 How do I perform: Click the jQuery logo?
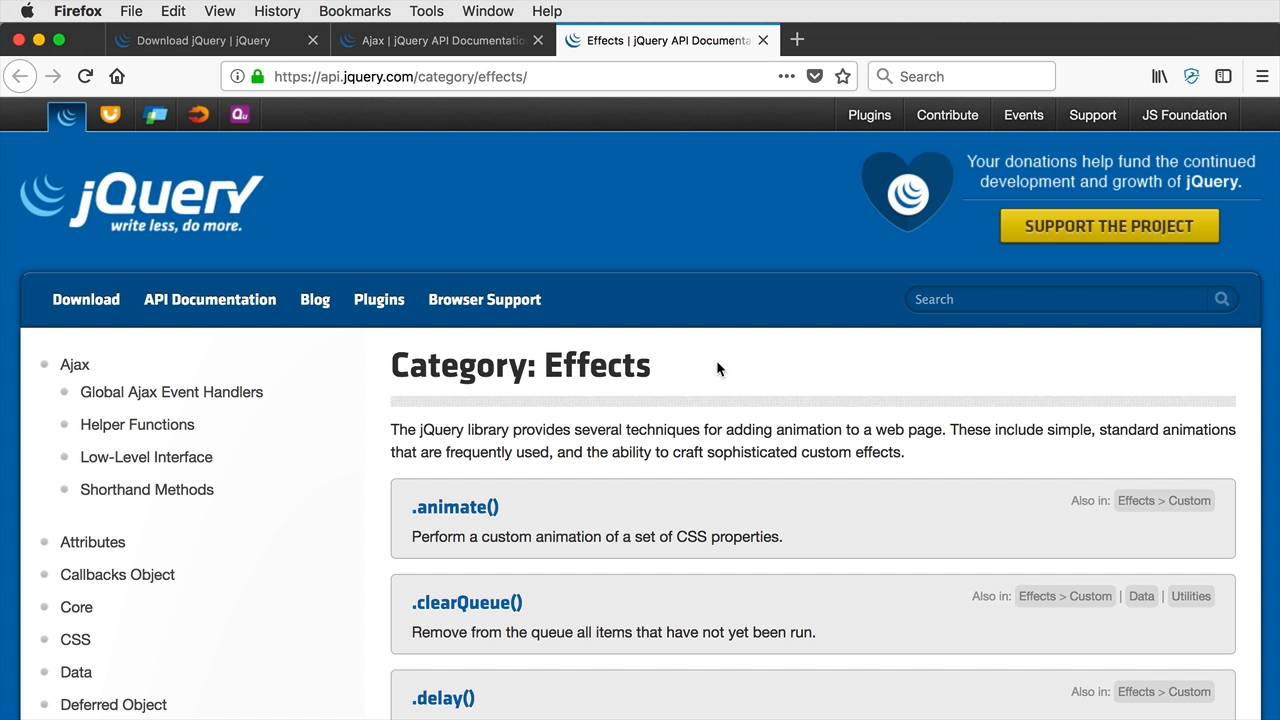point(141,203)
